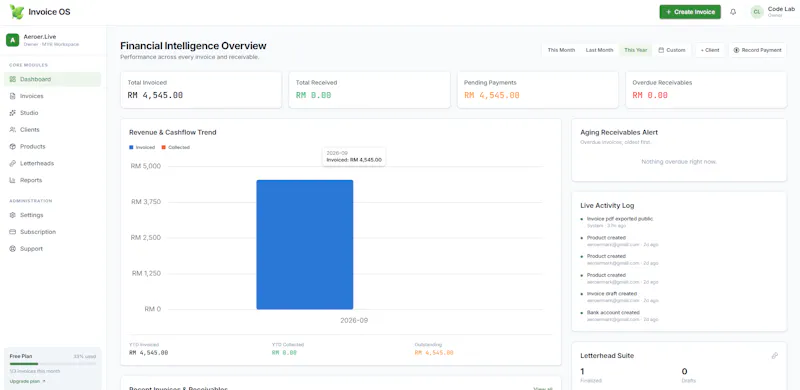800x390 pixels.
Task: Open the Aeroer.Live workspace switcher
Action: pos(53,40)
